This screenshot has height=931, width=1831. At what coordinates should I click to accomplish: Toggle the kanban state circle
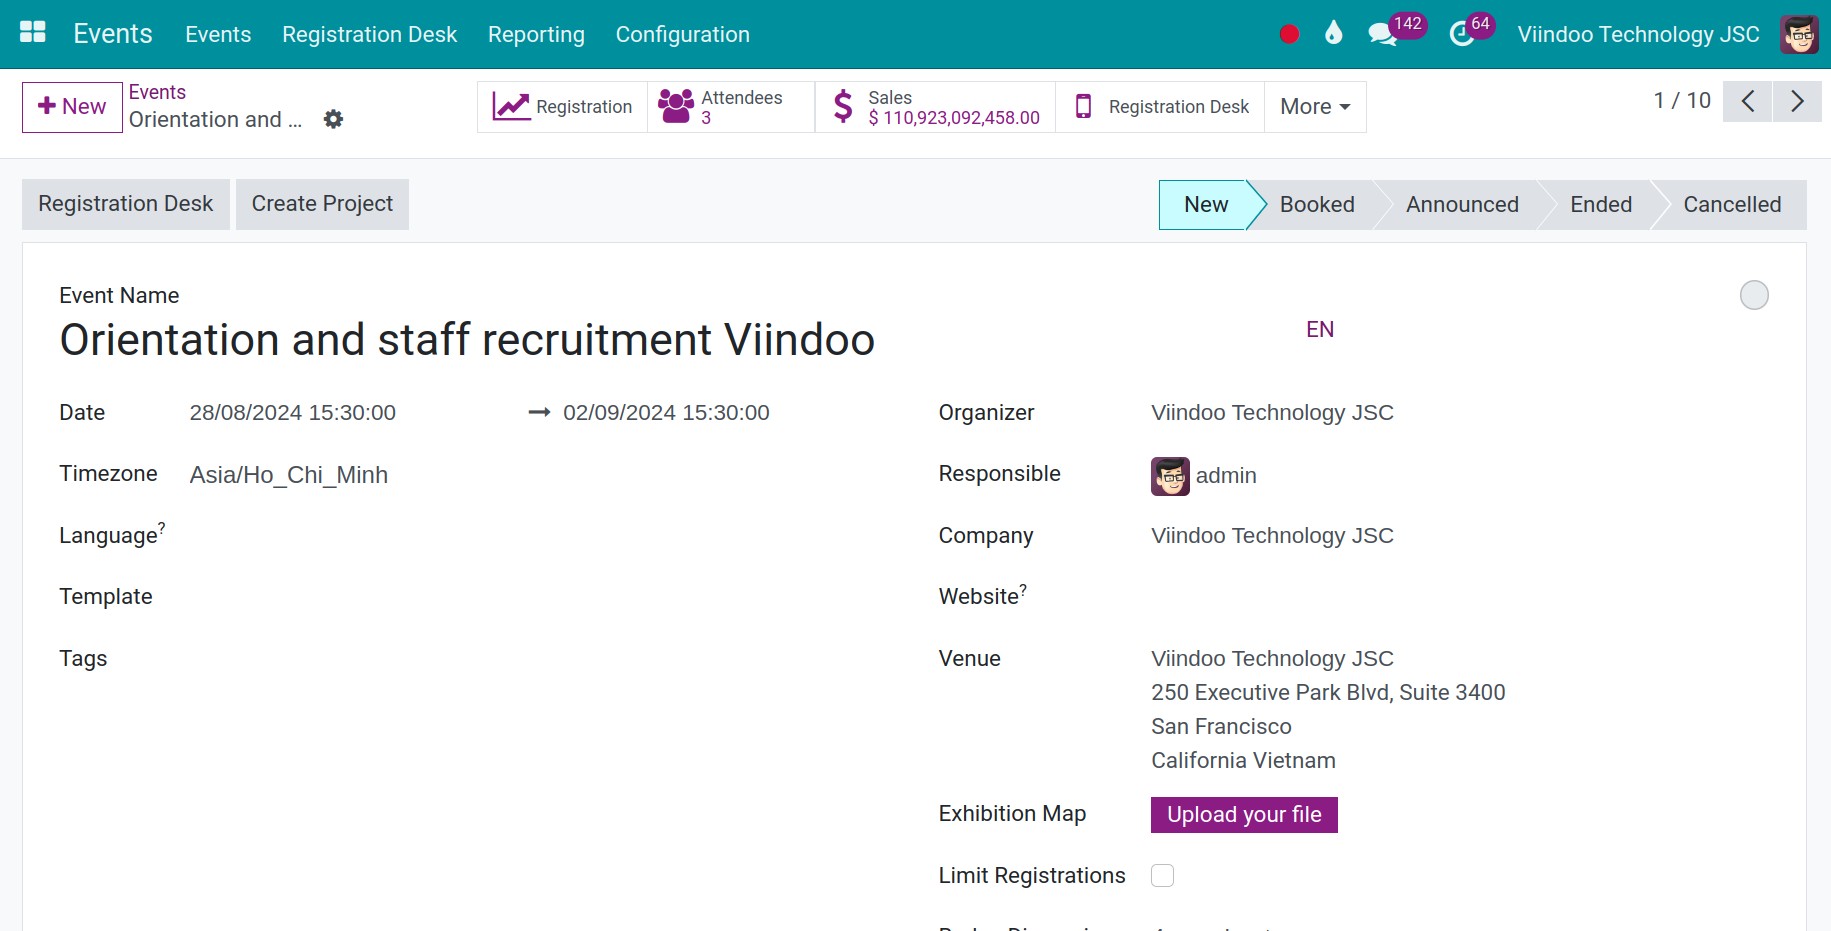(x=1754, y=295)
